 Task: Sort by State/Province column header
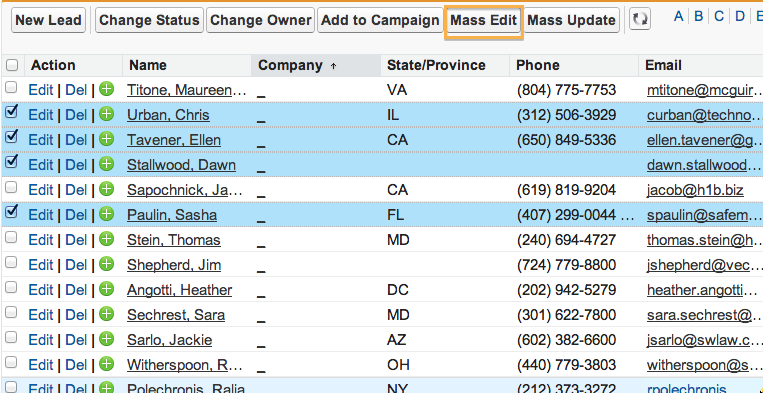[x=436, y=65]
